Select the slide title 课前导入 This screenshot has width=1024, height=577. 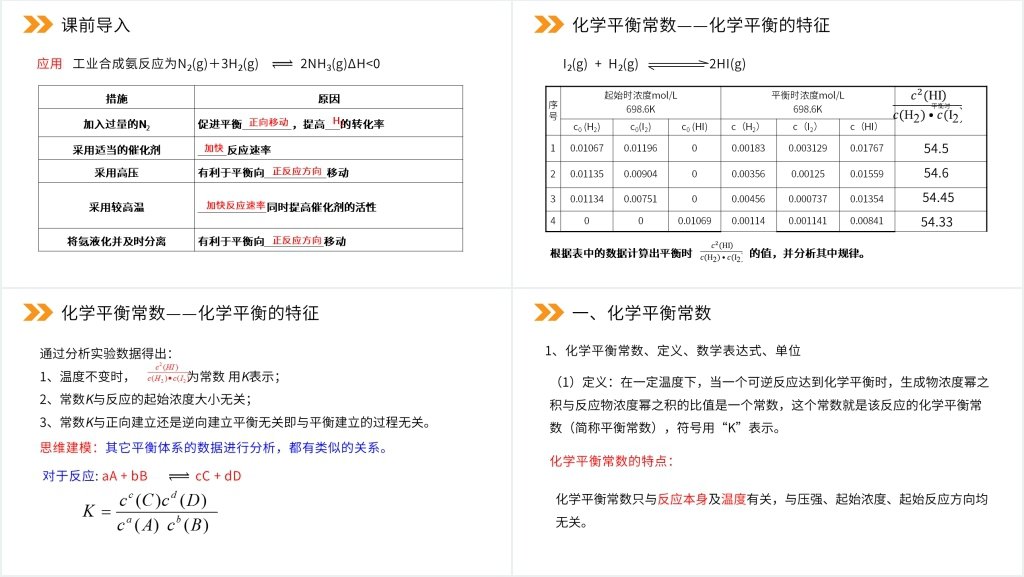(96, 25)
